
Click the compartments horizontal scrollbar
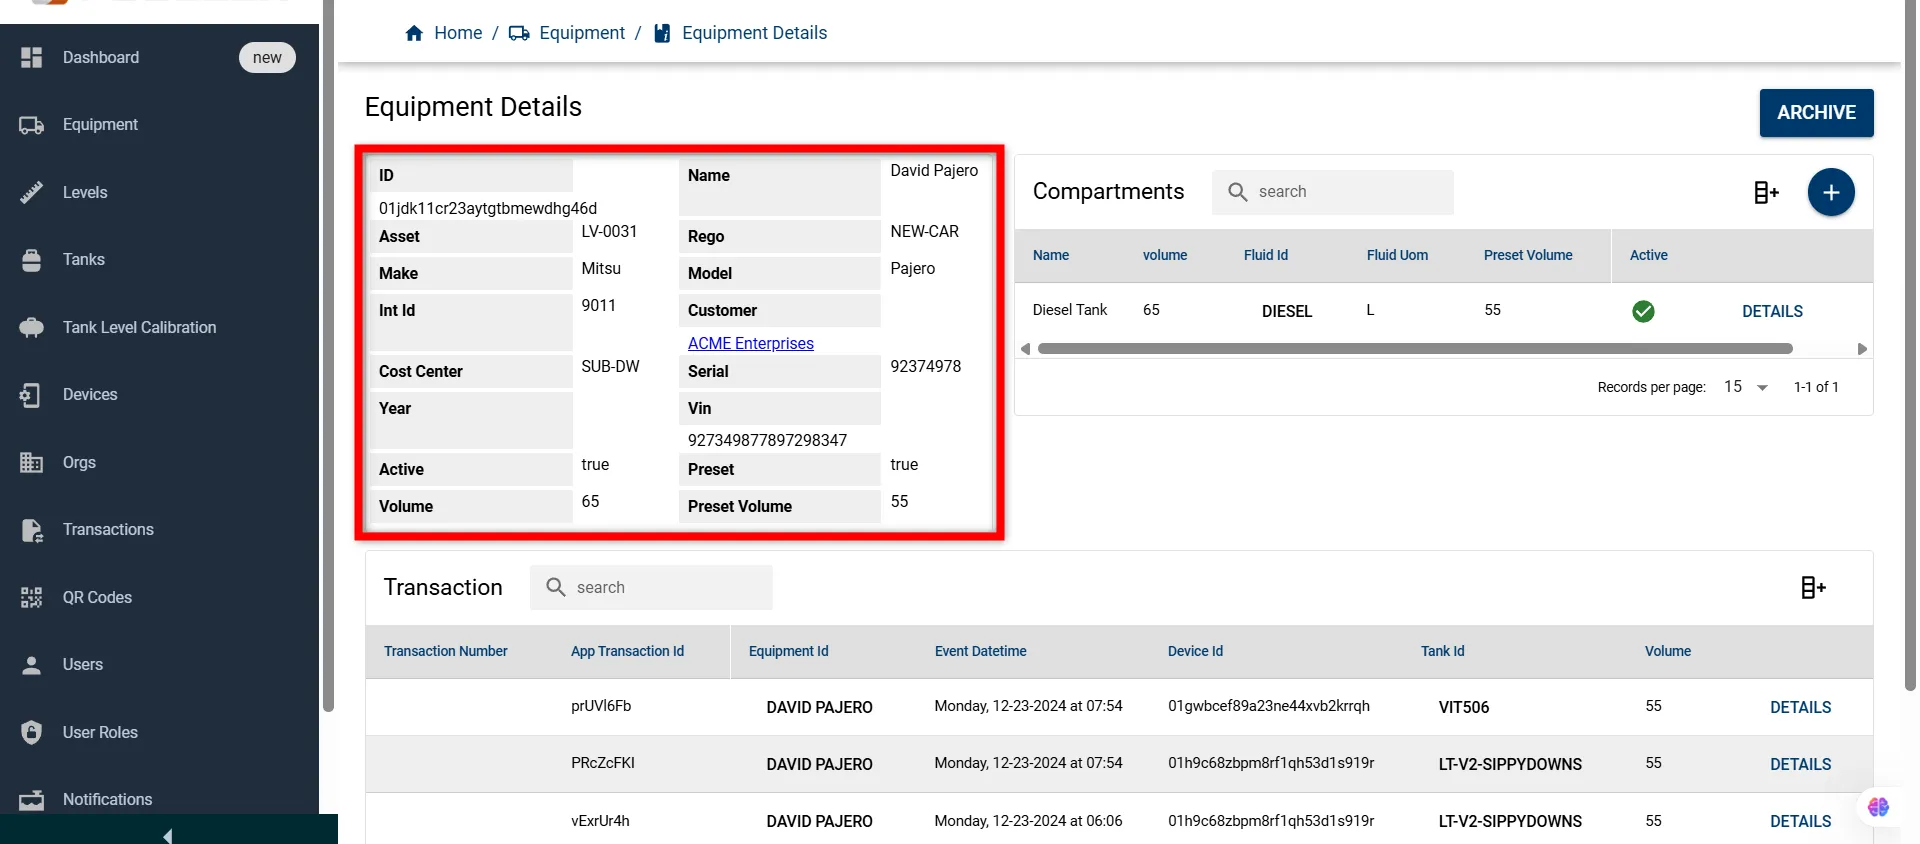[1415, 349]
